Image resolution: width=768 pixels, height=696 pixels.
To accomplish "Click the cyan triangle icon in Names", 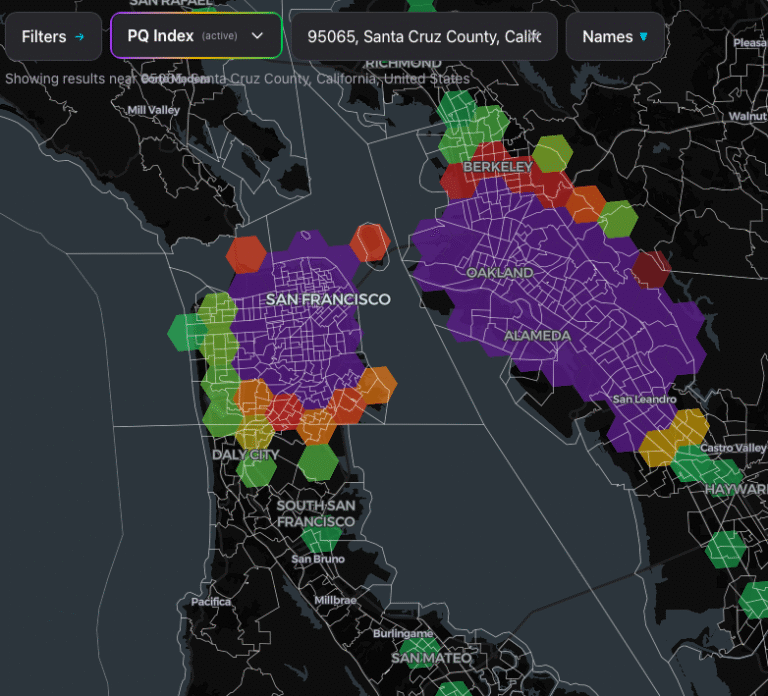I will point(644,37).
